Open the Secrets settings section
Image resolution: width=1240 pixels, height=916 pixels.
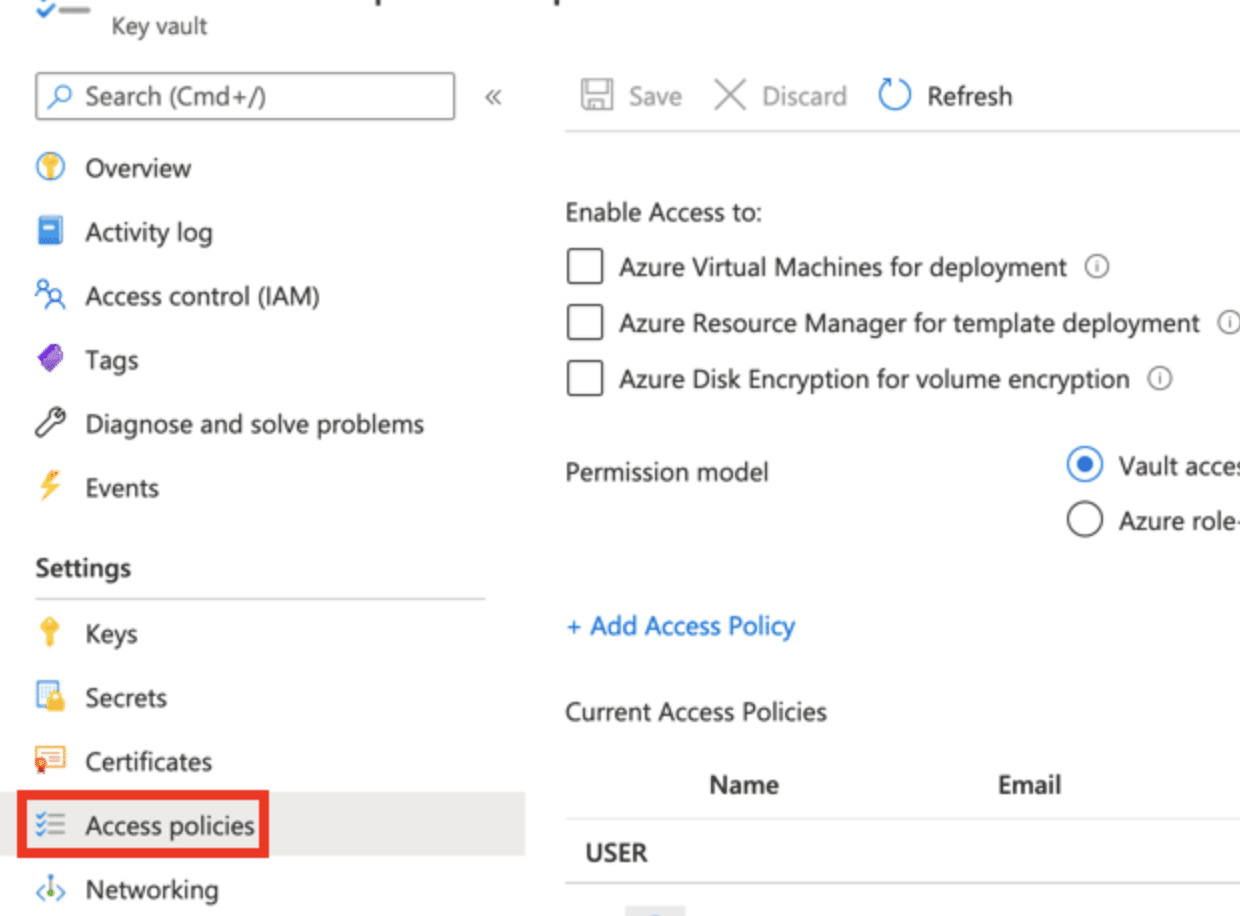126,697
